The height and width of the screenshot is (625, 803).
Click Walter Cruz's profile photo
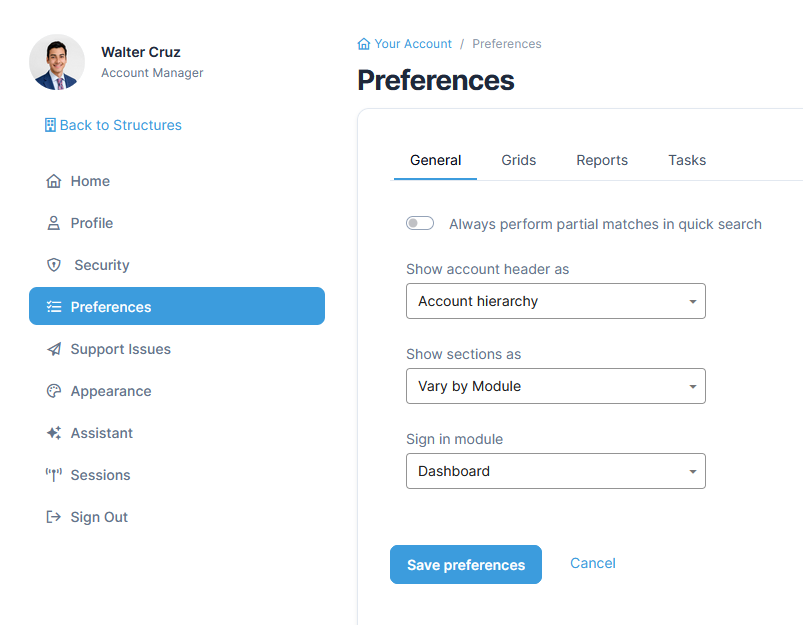tap(57, 62)
